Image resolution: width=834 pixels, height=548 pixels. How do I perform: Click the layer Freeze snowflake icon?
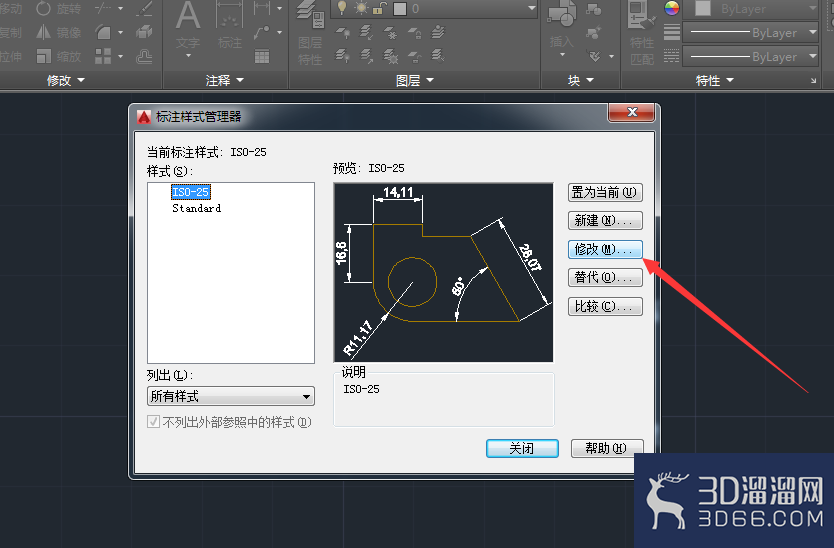point(390,32)
